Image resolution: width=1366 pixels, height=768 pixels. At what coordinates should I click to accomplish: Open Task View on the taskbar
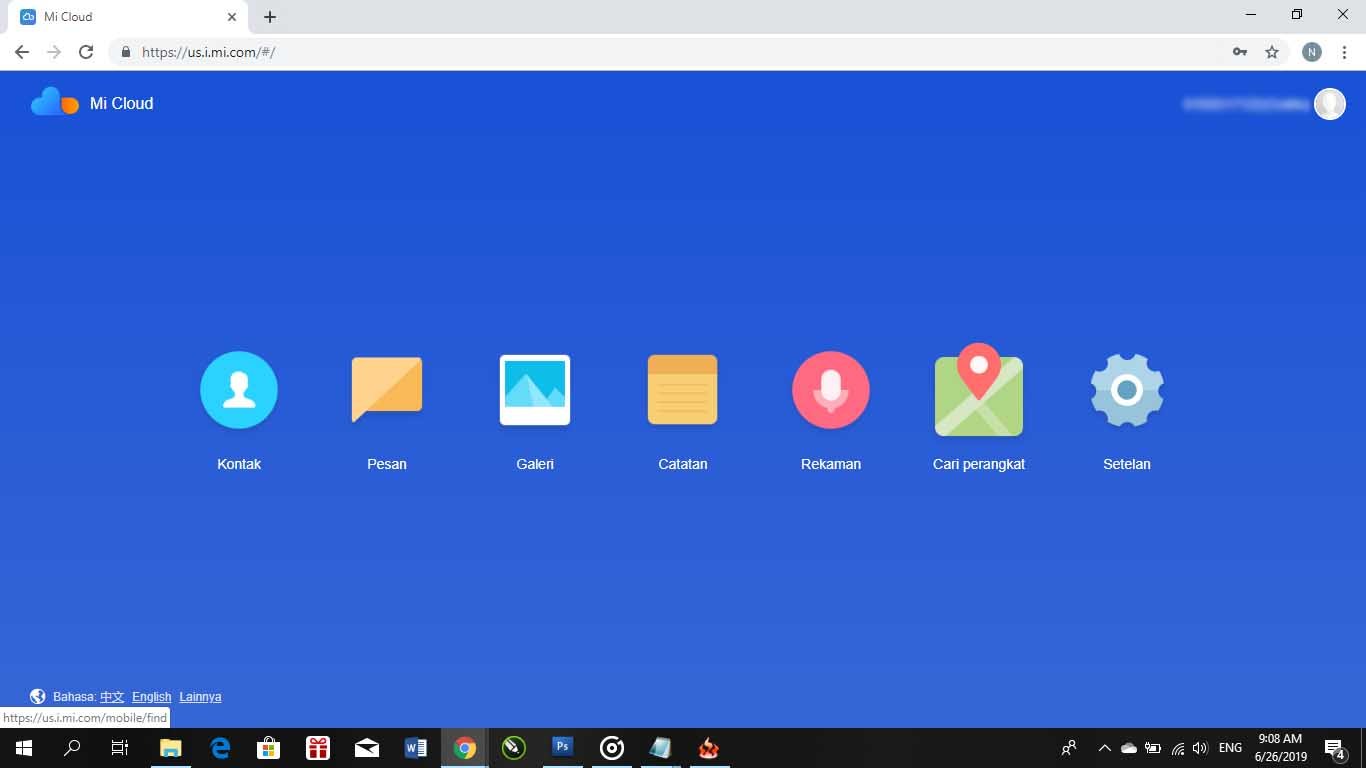point(120,748)
